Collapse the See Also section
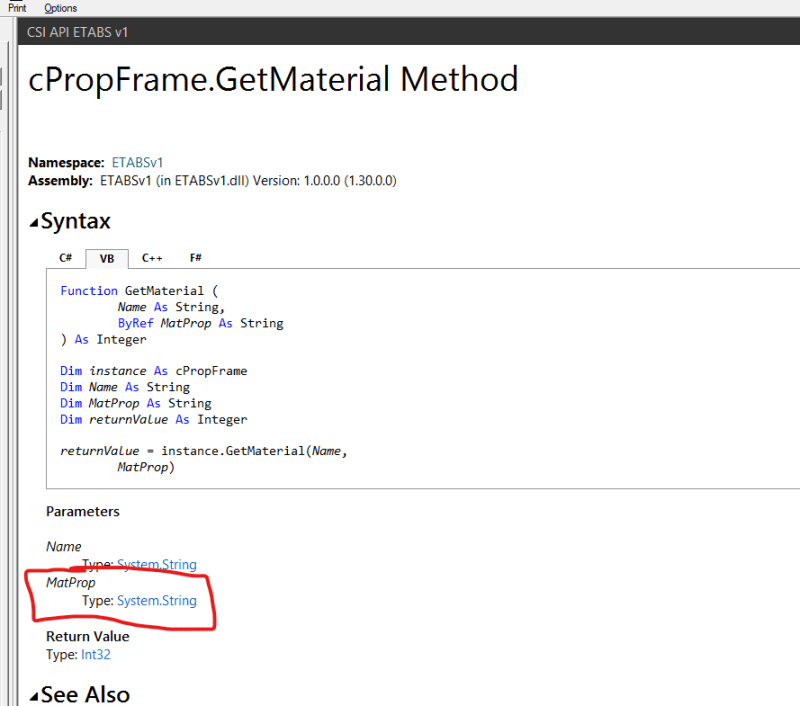 pyautogui.click(x=34, y=696)
